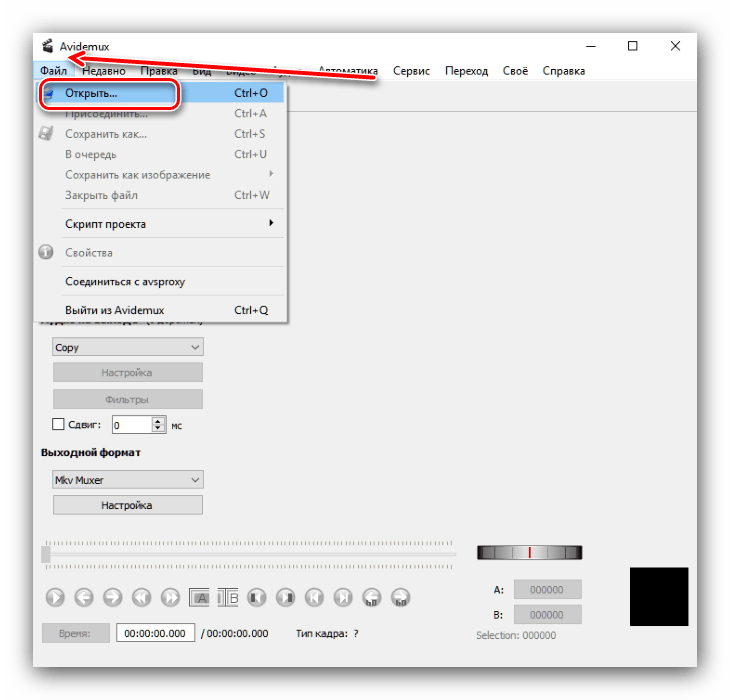The width and height of the screenshot is (730, 700).
Task: Open the Своё menu
Action: (x=515, y=71)
